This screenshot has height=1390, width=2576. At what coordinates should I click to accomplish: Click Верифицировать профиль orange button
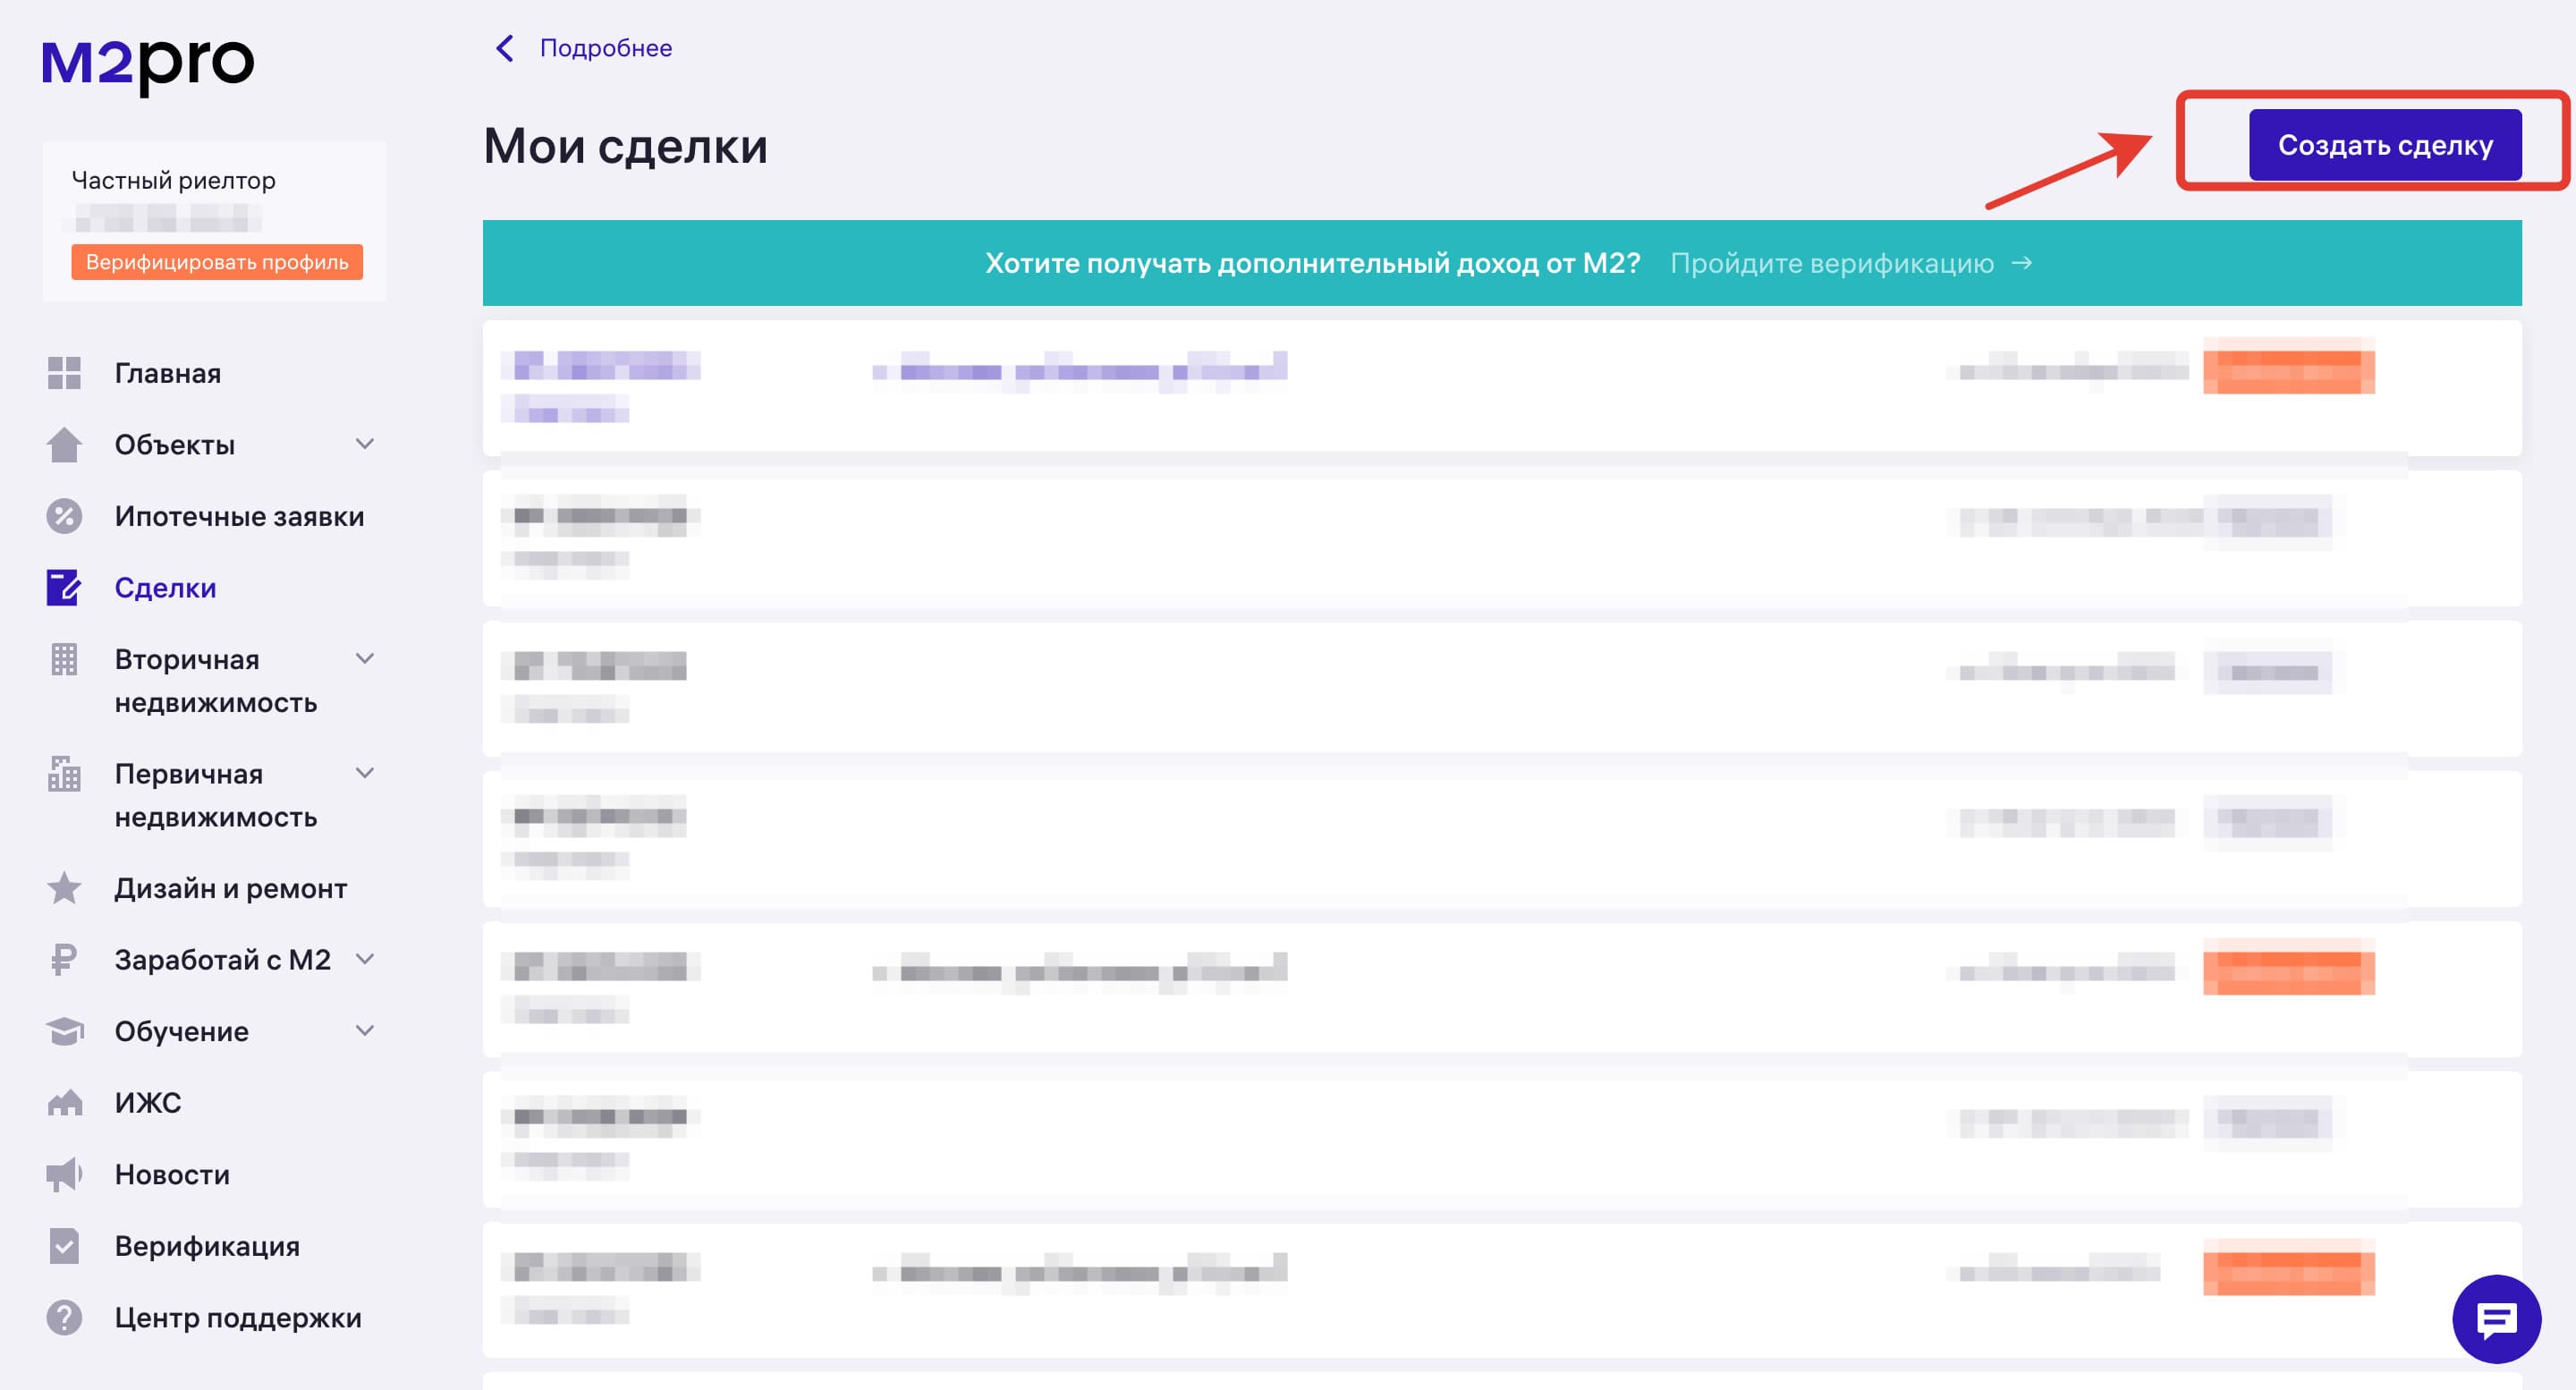[217, 262]
